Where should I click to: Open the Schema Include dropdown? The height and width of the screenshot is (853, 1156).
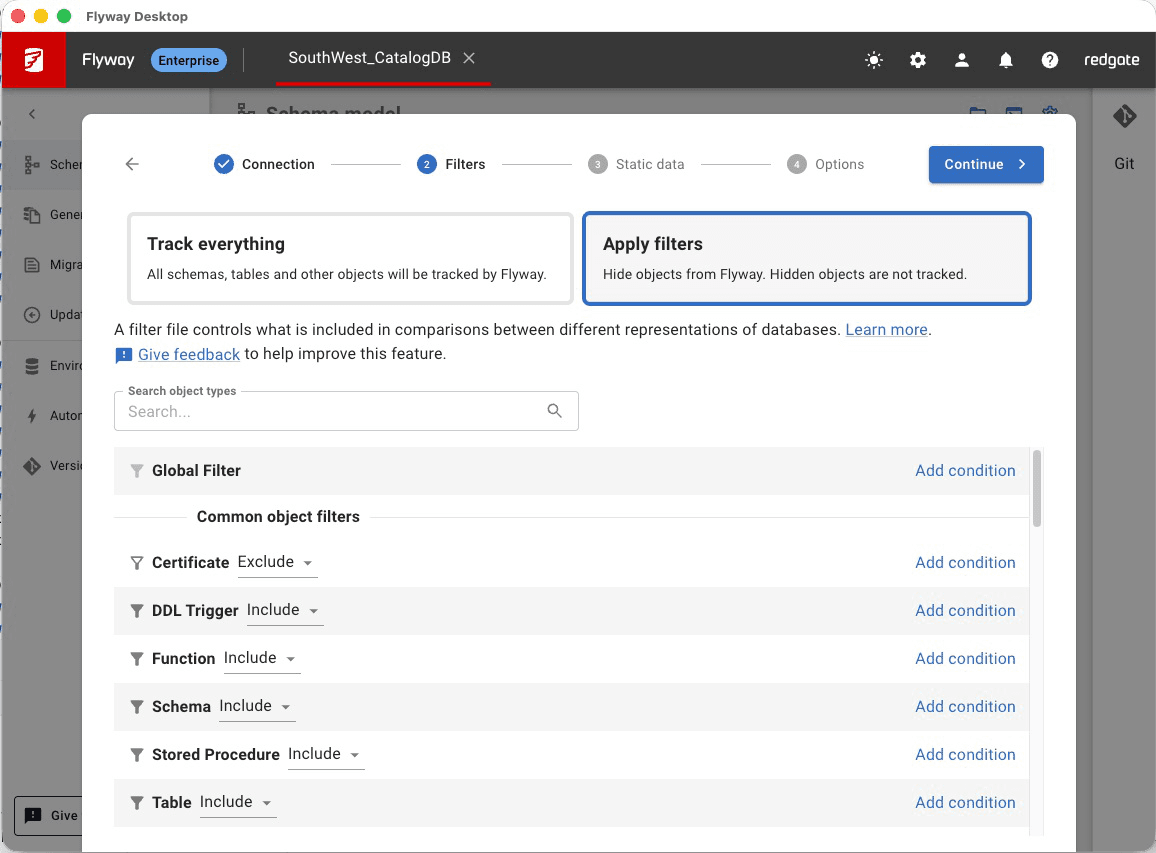point(257,706)
